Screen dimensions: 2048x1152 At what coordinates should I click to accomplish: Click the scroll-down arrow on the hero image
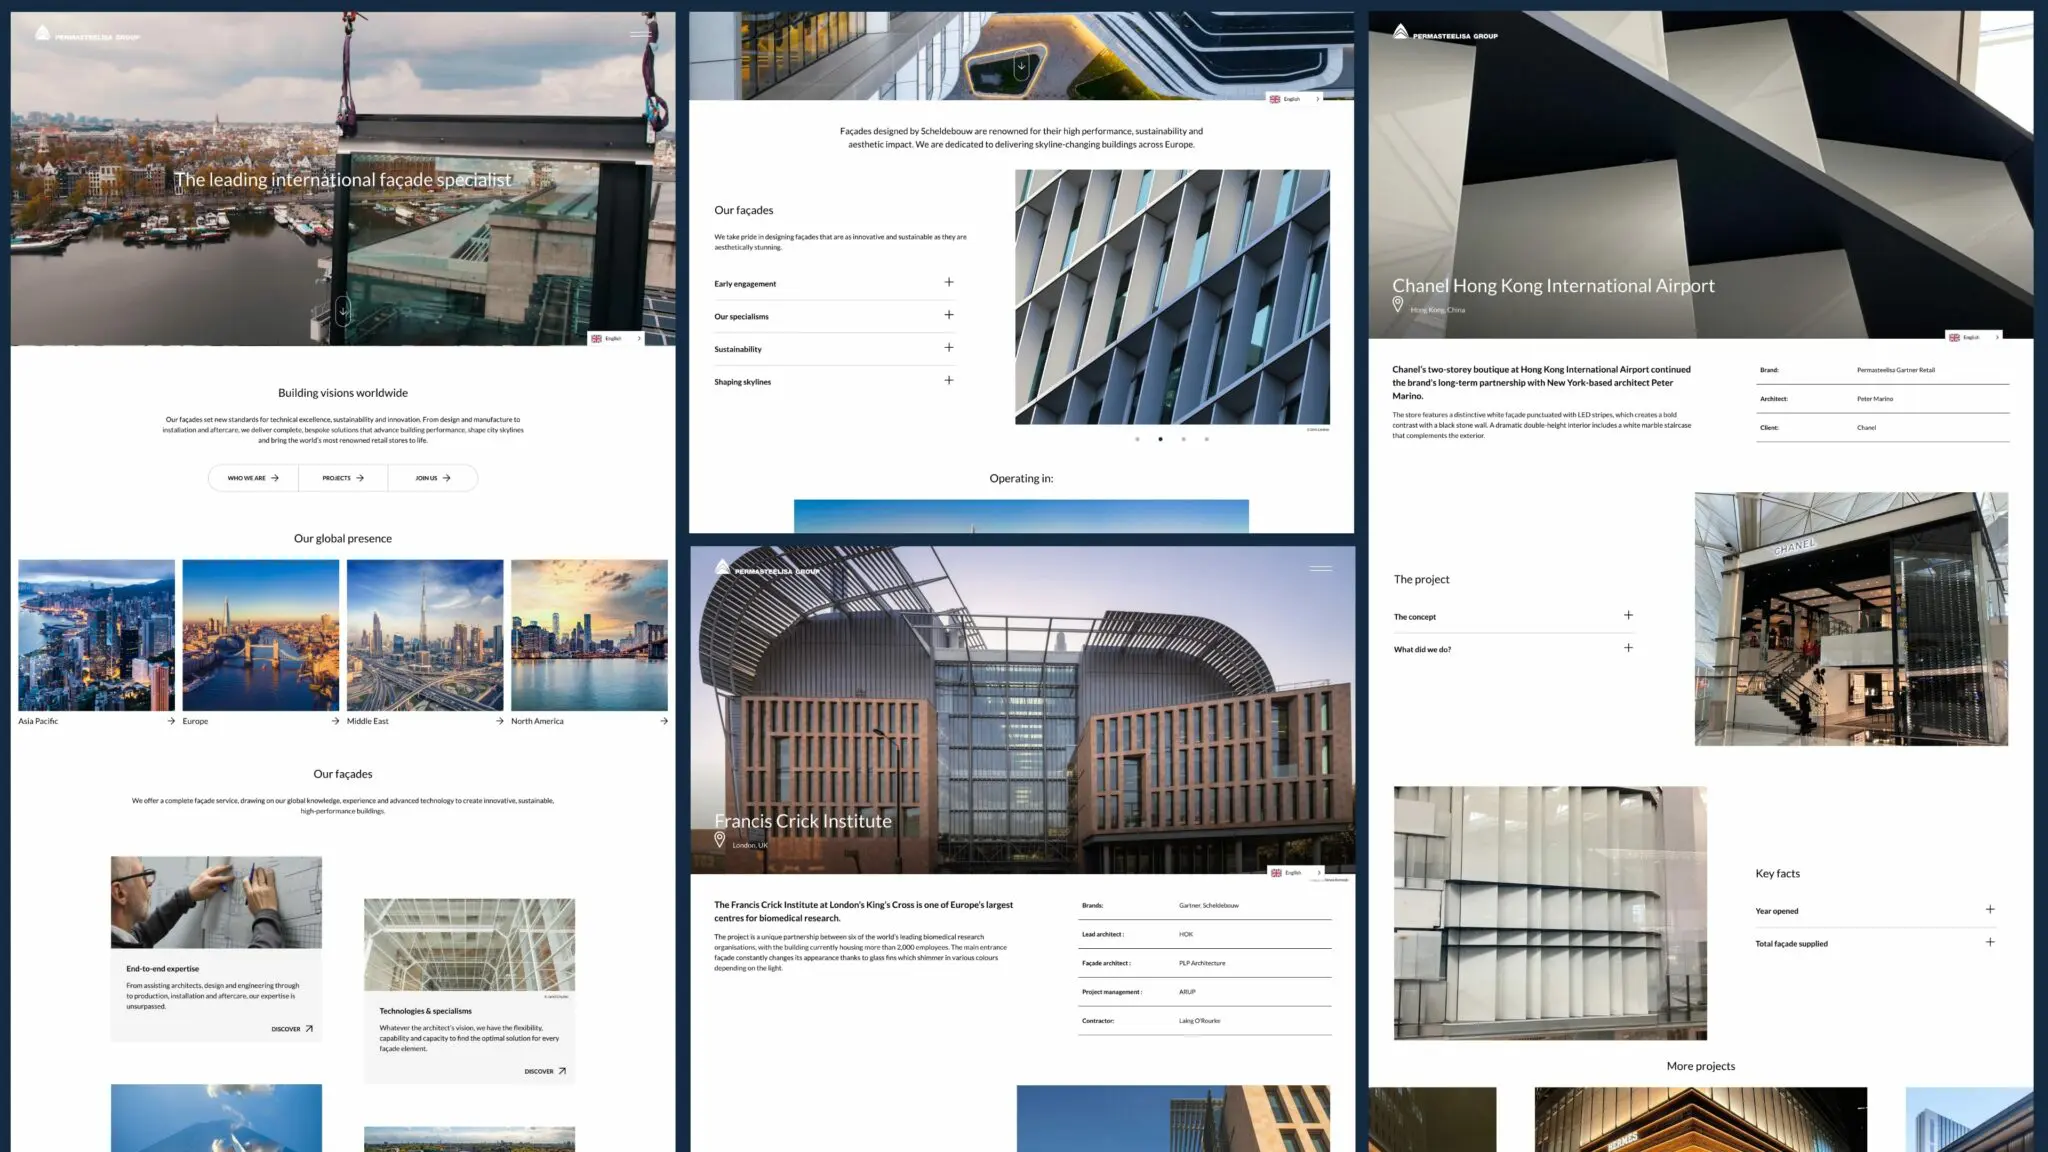pos(342,311)
